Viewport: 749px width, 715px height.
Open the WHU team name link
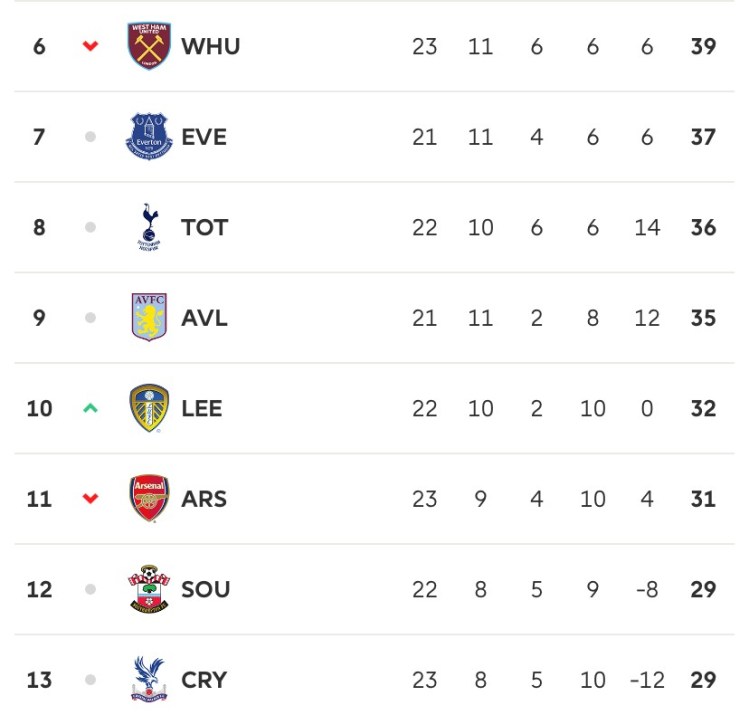[210, 46]
